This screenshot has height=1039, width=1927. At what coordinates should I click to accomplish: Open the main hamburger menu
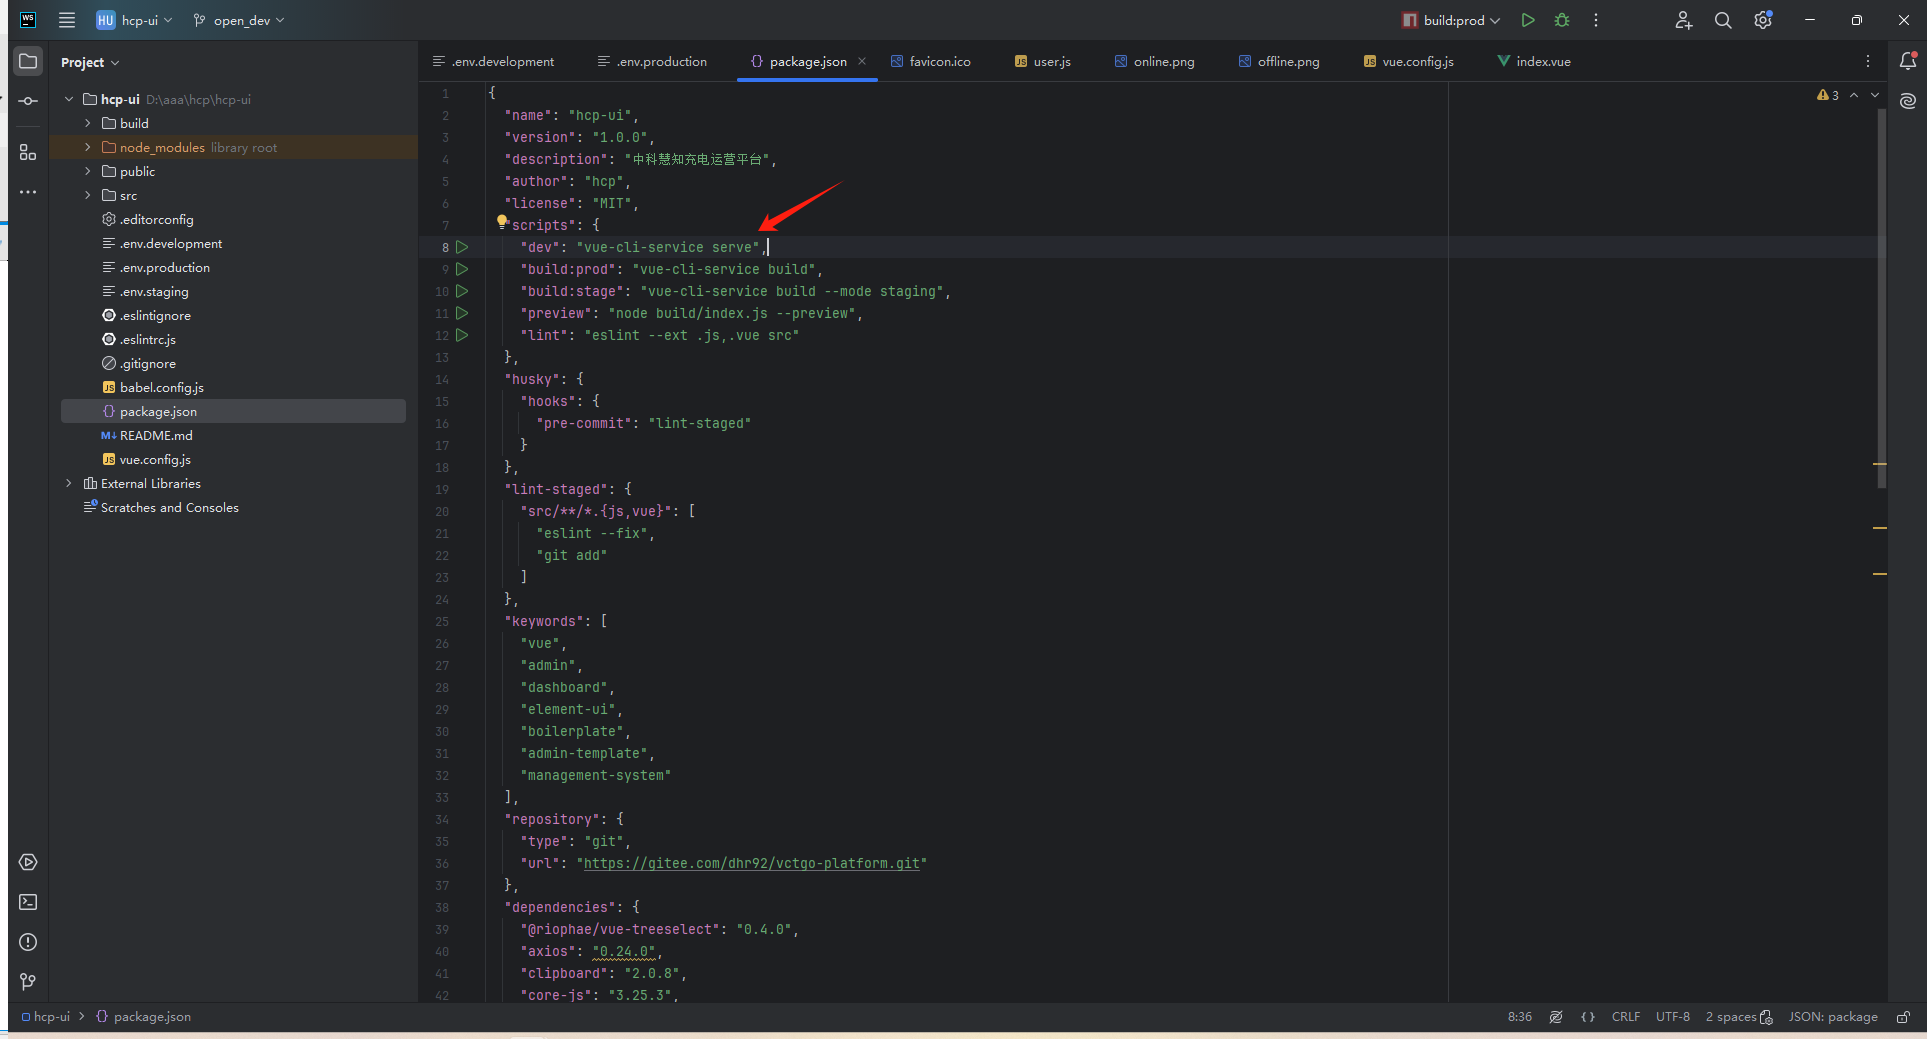pos(67,20)
